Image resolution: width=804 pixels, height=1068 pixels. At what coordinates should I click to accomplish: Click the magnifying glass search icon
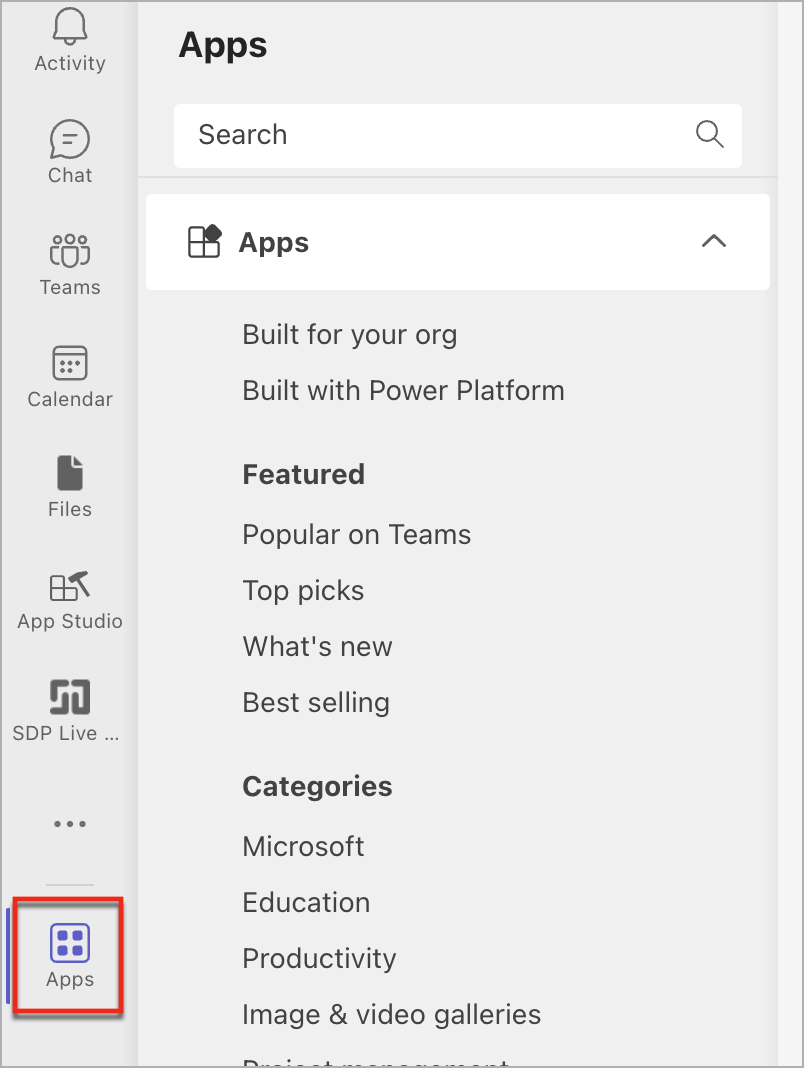pyautogui.click(x=709, y=135)
